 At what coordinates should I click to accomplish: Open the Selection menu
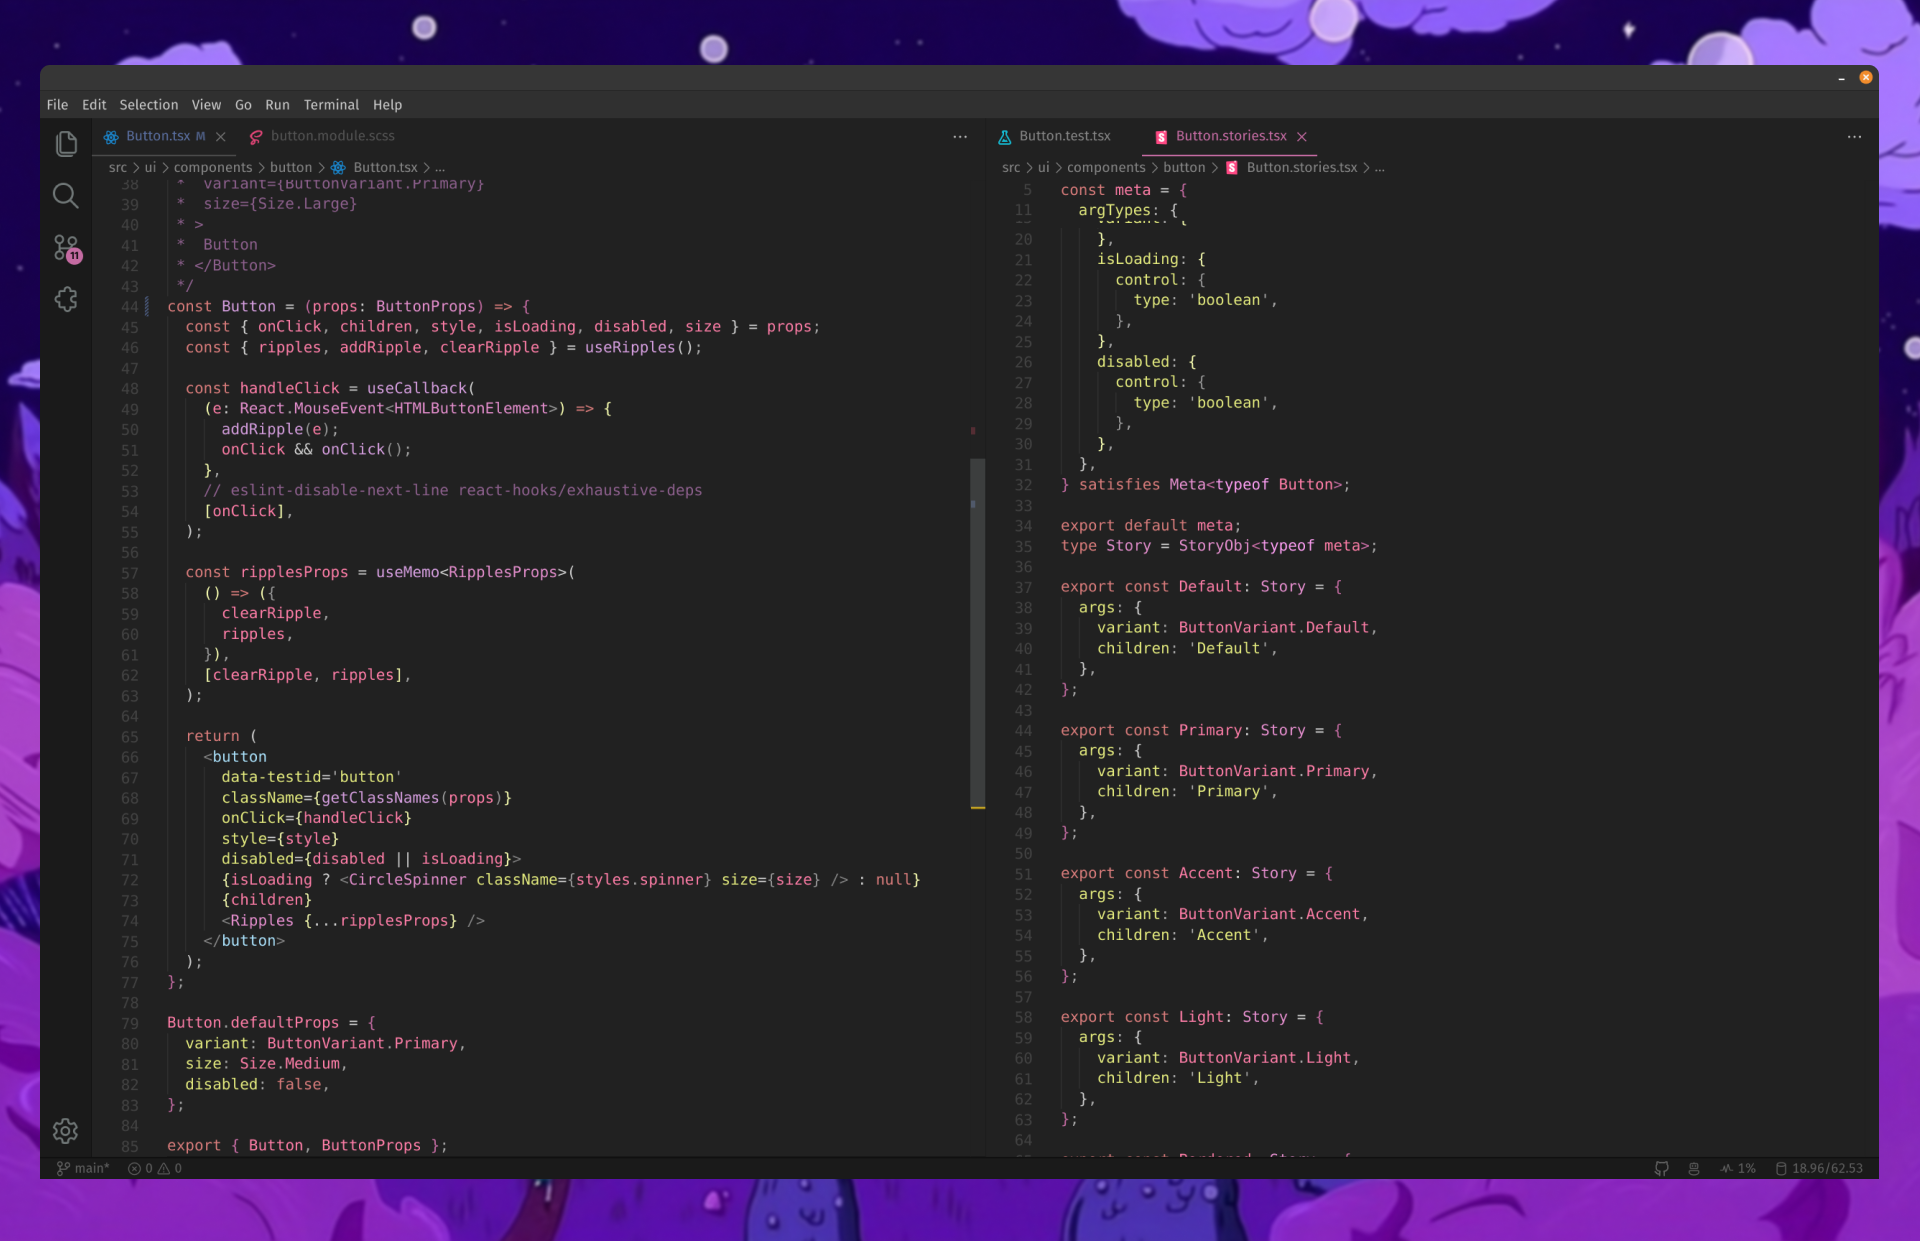148,105
